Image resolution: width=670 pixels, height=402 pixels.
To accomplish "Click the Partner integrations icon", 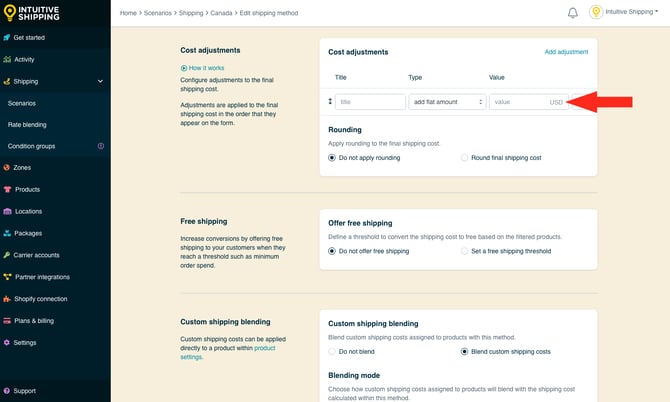I will click(x=7, y=277).
